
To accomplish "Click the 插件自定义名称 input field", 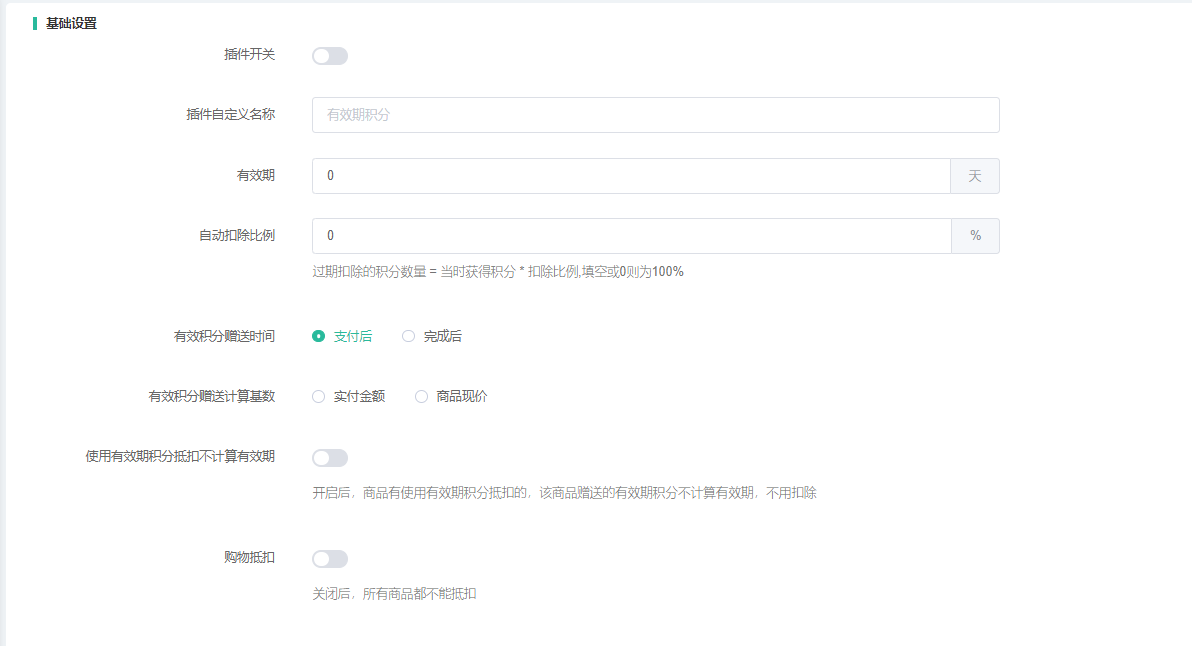I will [x=655, y=115].
